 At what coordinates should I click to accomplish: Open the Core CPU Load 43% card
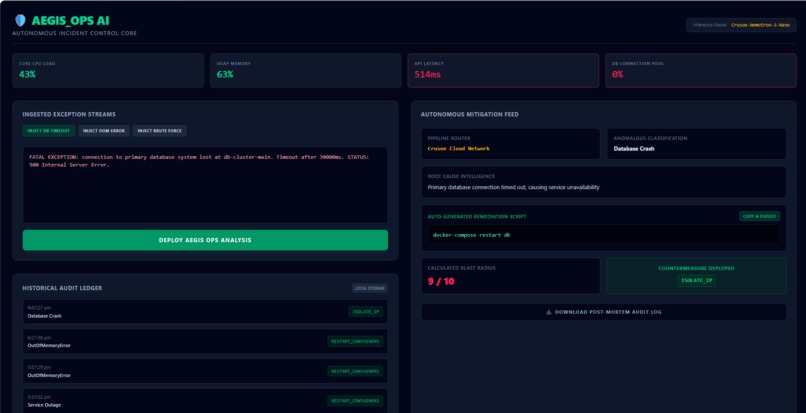click(x=108, y=70)
